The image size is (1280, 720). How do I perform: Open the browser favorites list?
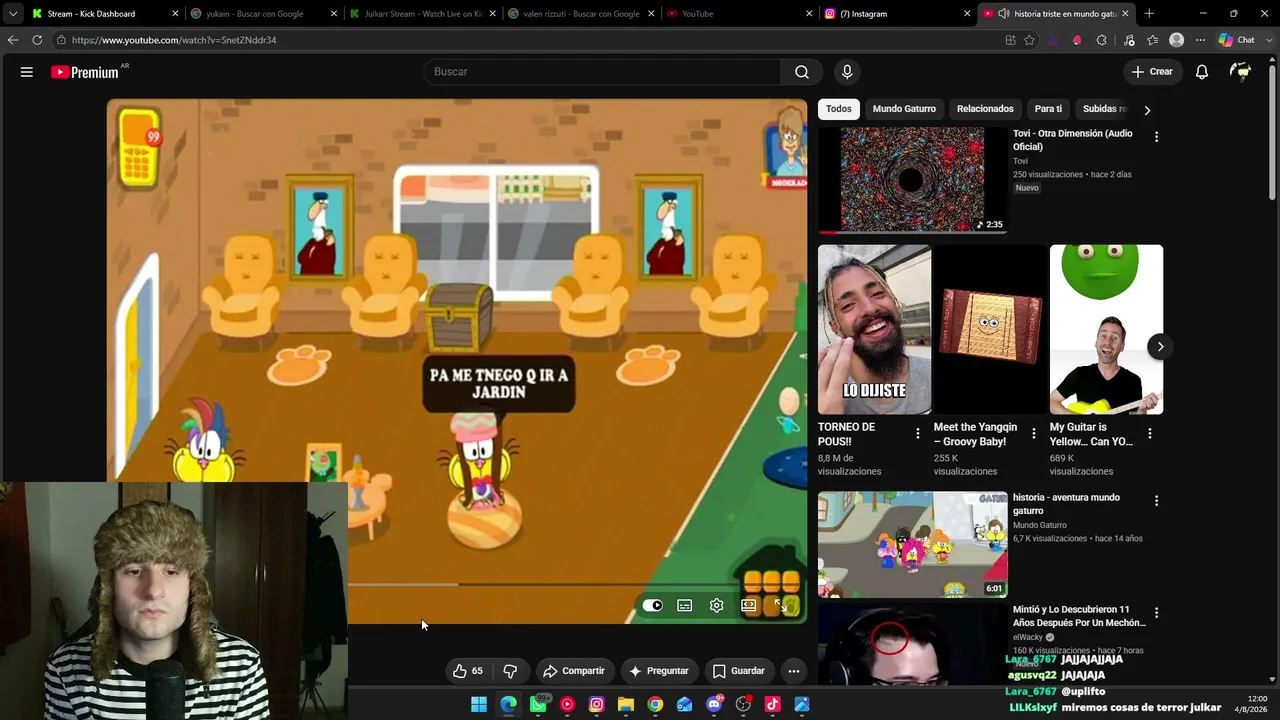[1152, 40]
